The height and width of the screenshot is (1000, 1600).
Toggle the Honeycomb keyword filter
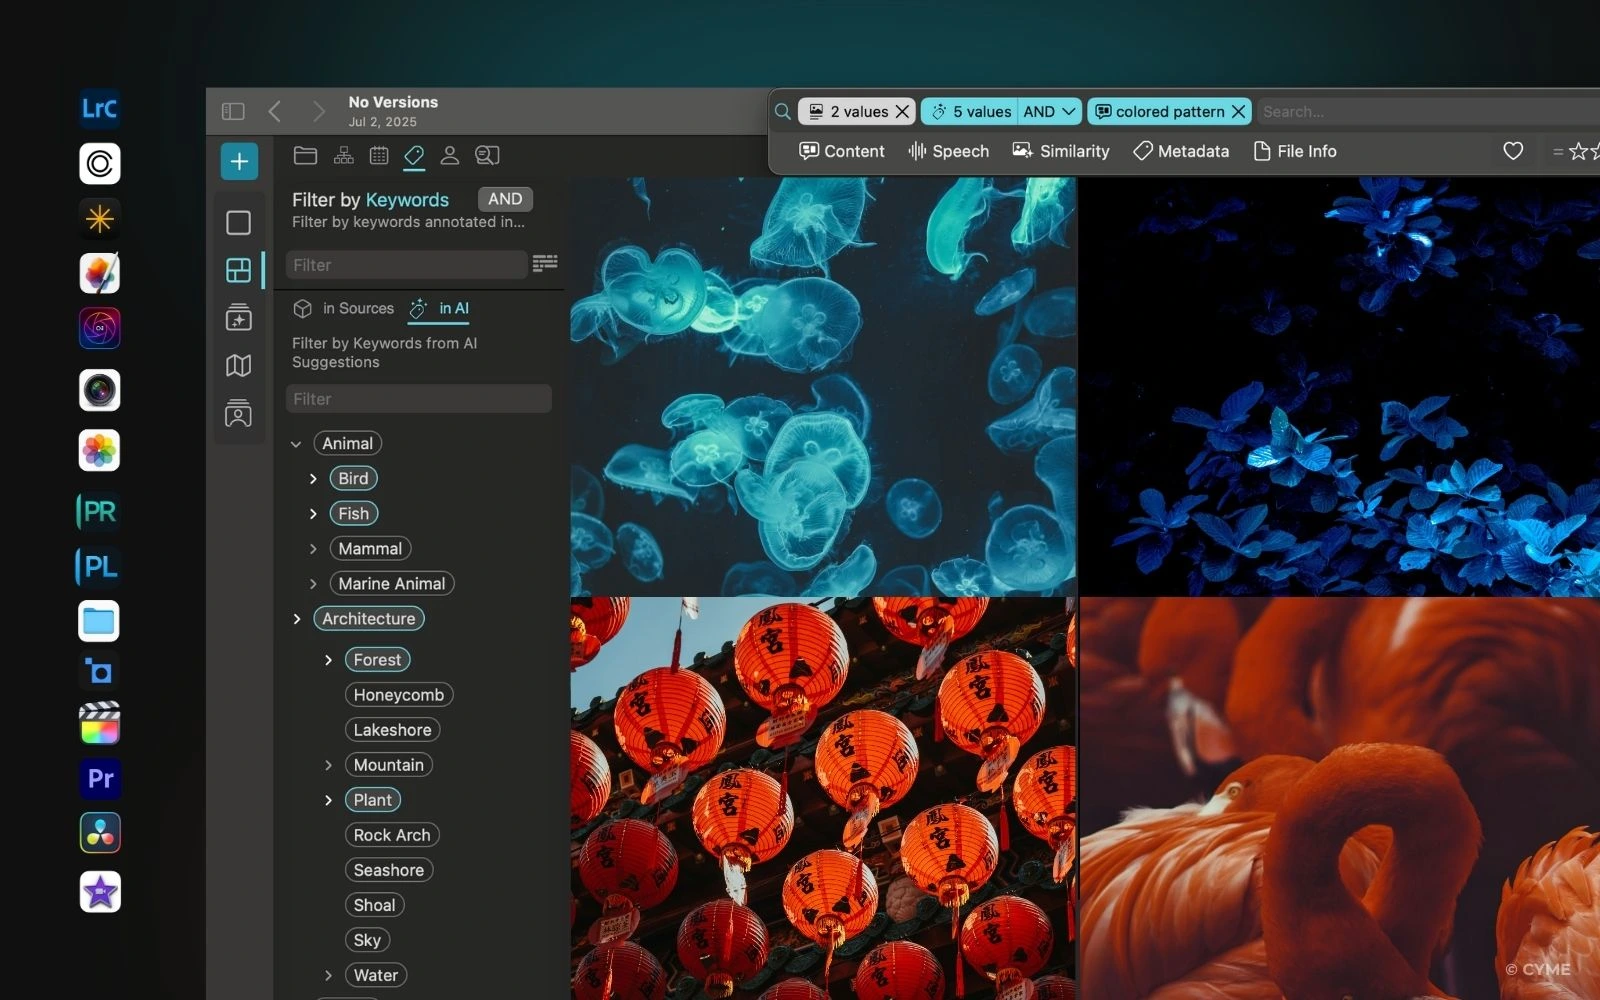pyautogui.click(x=399, y=695)
